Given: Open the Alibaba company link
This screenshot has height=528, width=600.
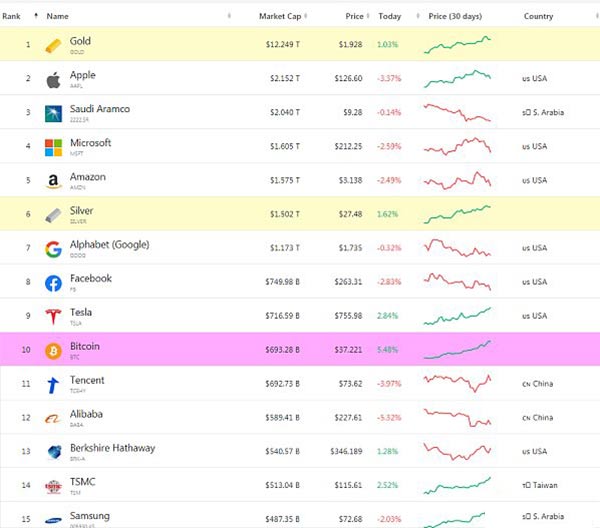Looking at the screenshot, I should tap(86, 414).
